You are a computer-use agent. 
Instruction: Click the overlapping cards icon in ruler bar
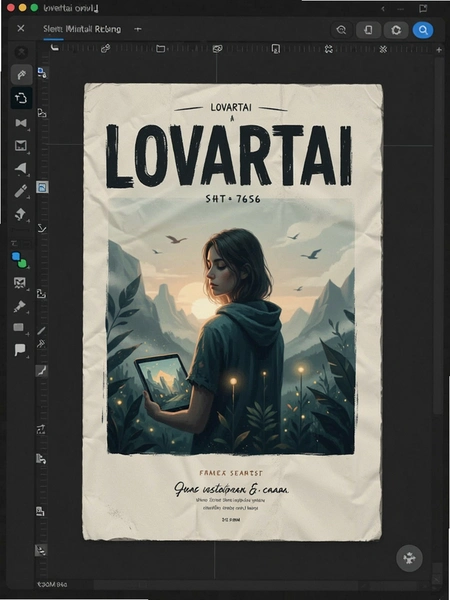tap(217, 49)
